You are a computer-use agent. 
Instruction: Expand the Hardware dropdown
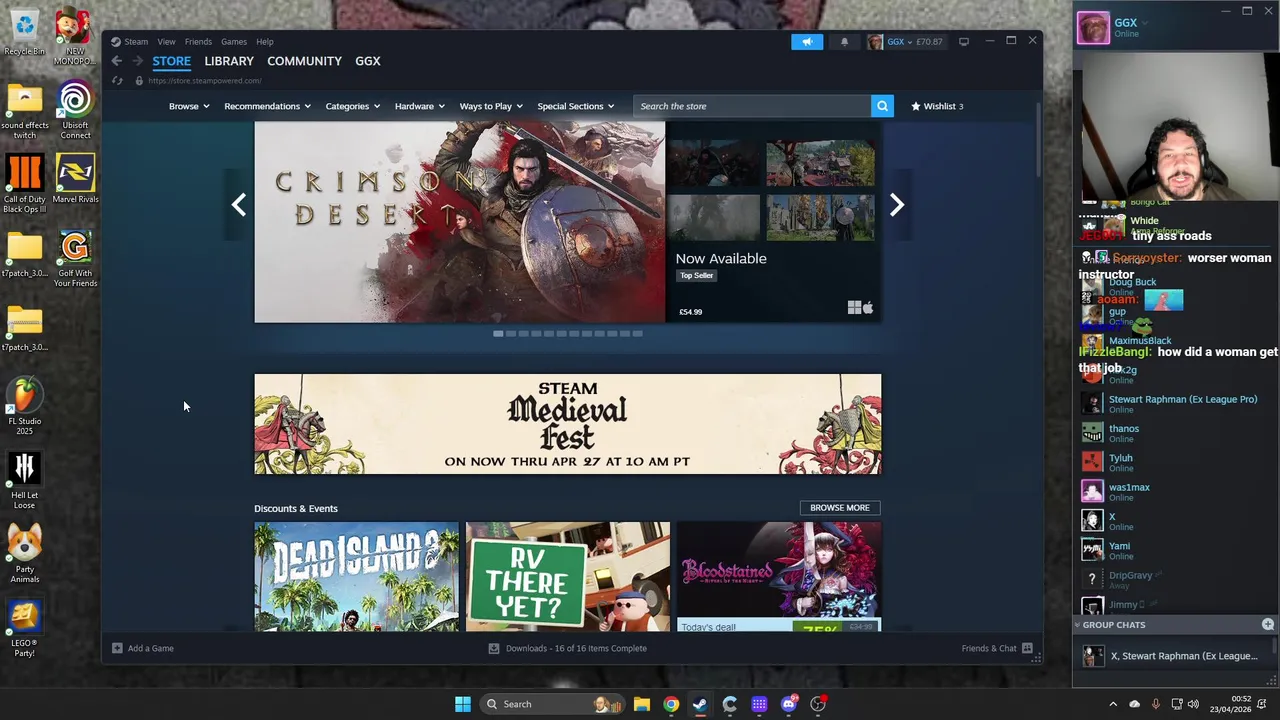[x=419, y=106]
